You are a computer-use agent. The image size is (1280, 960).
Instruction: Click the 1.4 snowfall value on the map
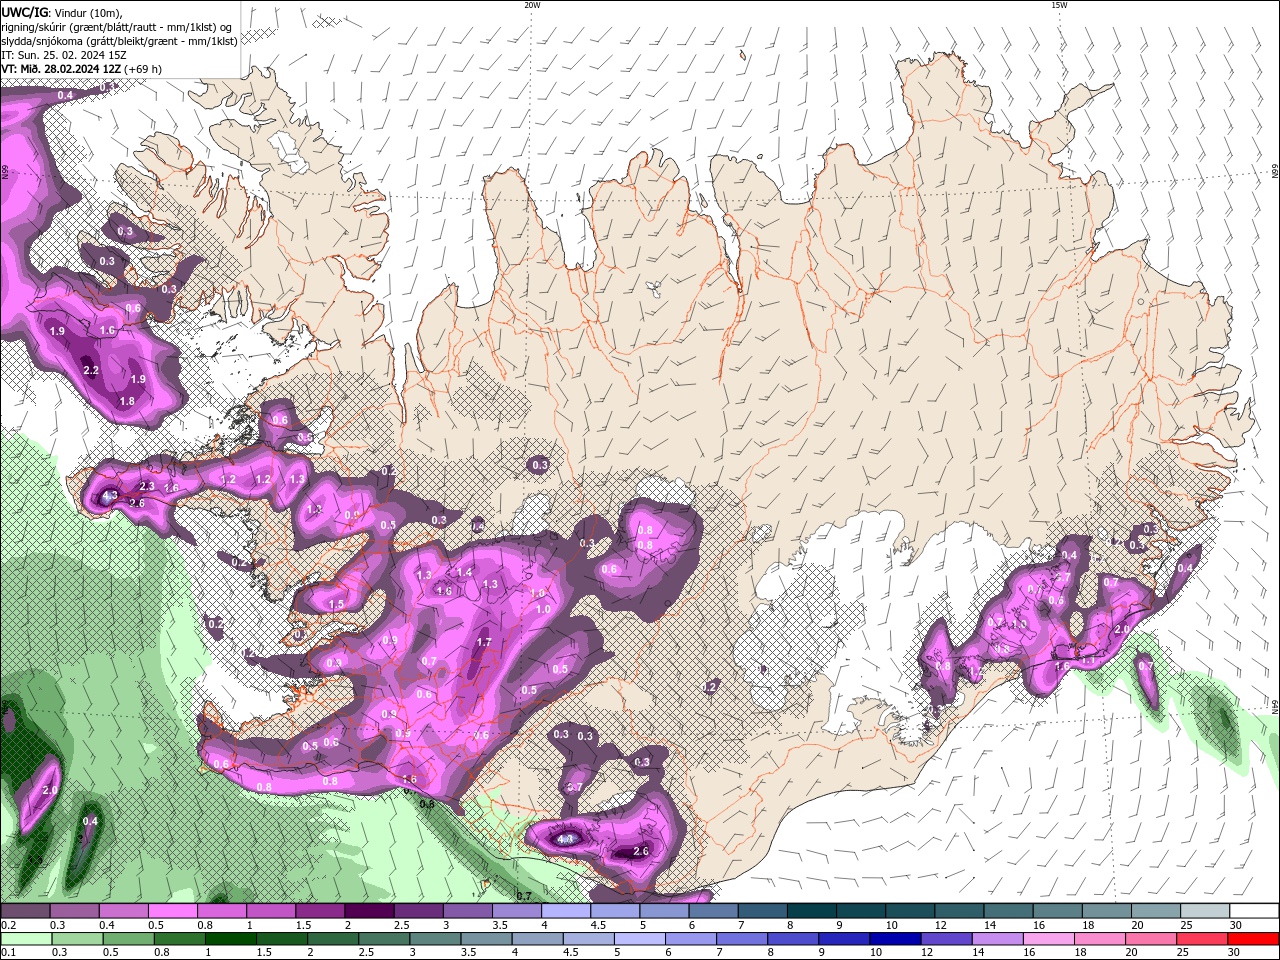[464, 573]
